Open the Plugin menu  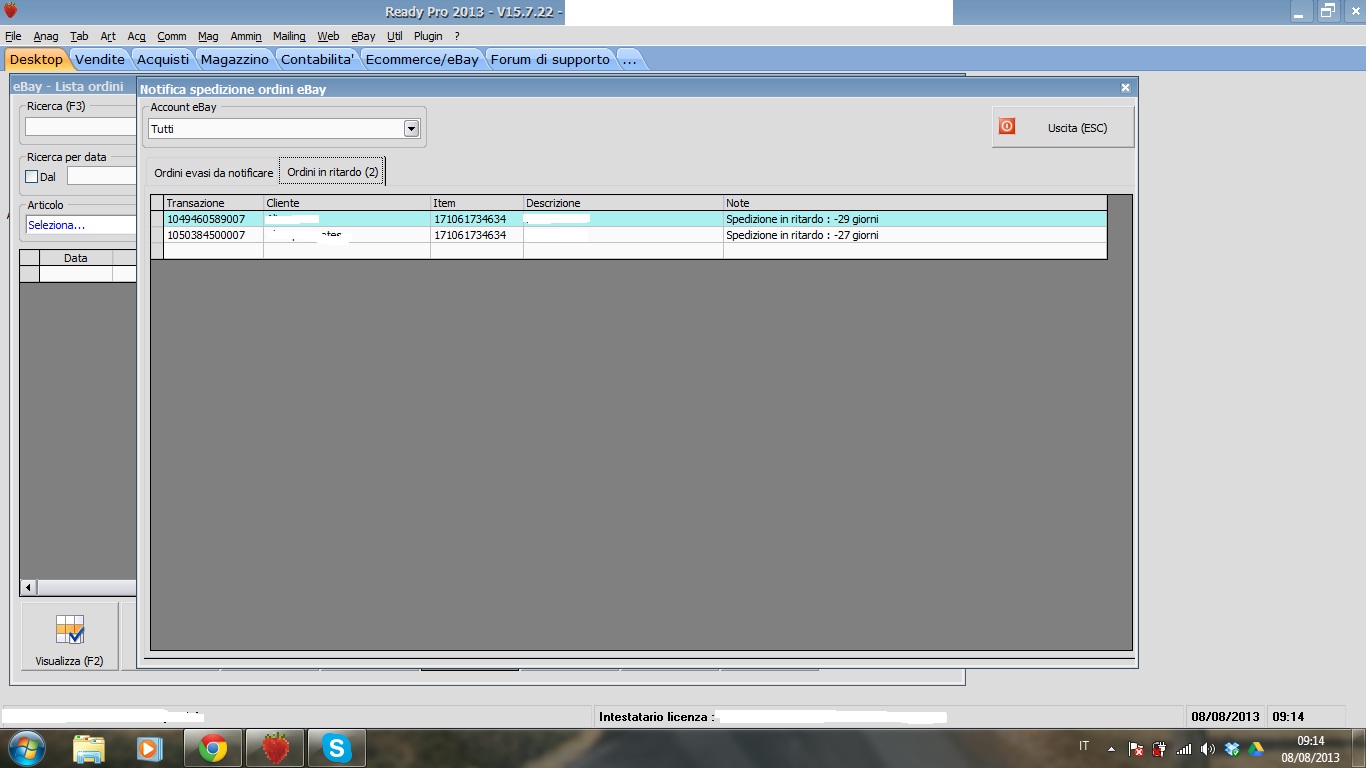(428, 36)
